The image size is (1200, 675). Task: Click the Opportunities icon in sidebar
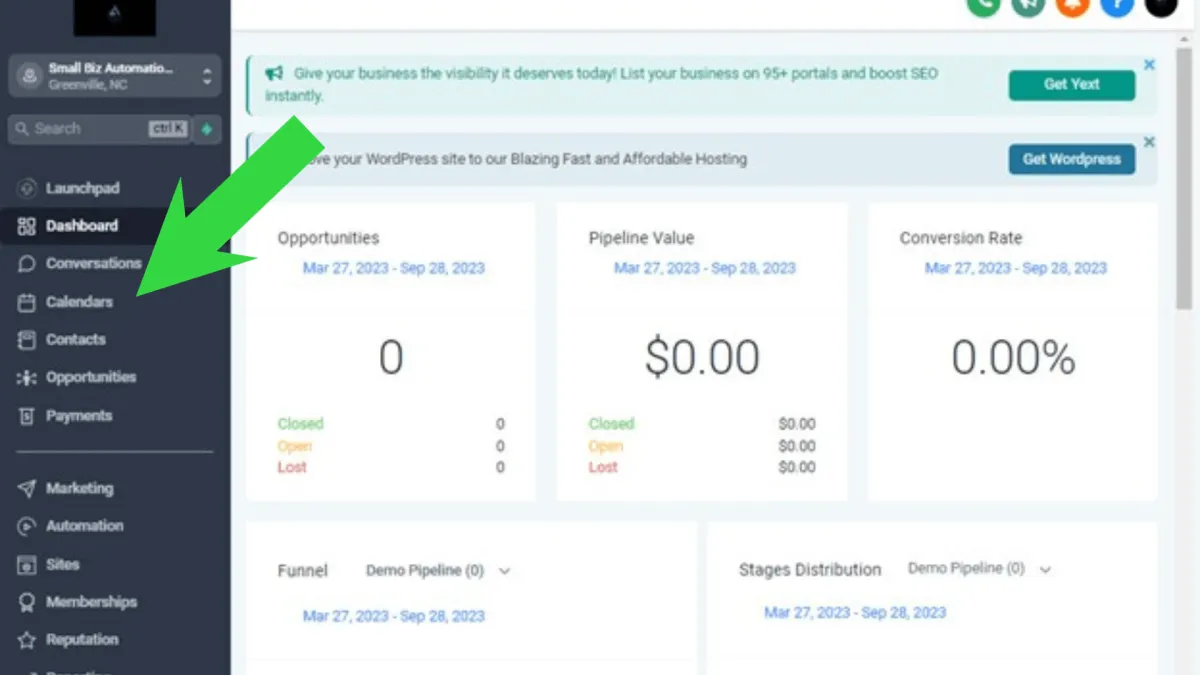(27, 378)
